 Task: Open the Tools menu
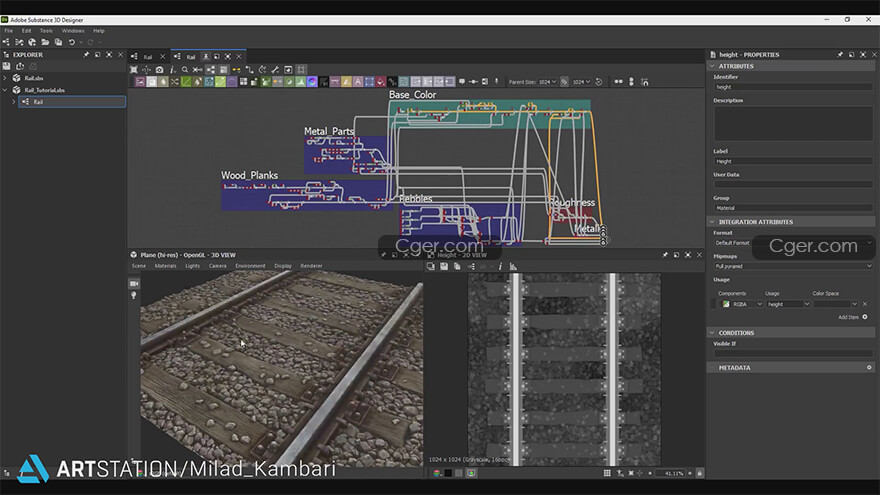(46, 31)
